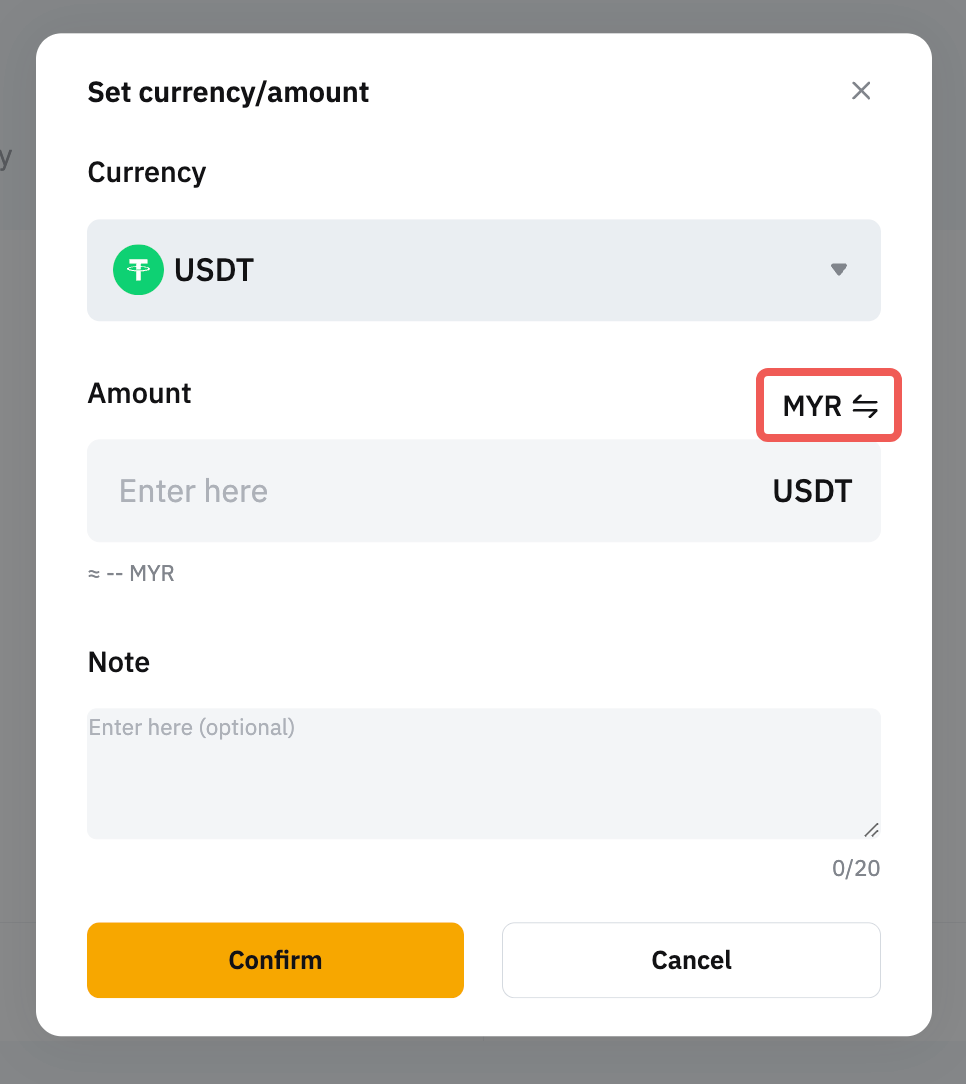This screenshot has width=966, height=1084.
Task: Click the 0/20 character counter
Action: (856, 868)
